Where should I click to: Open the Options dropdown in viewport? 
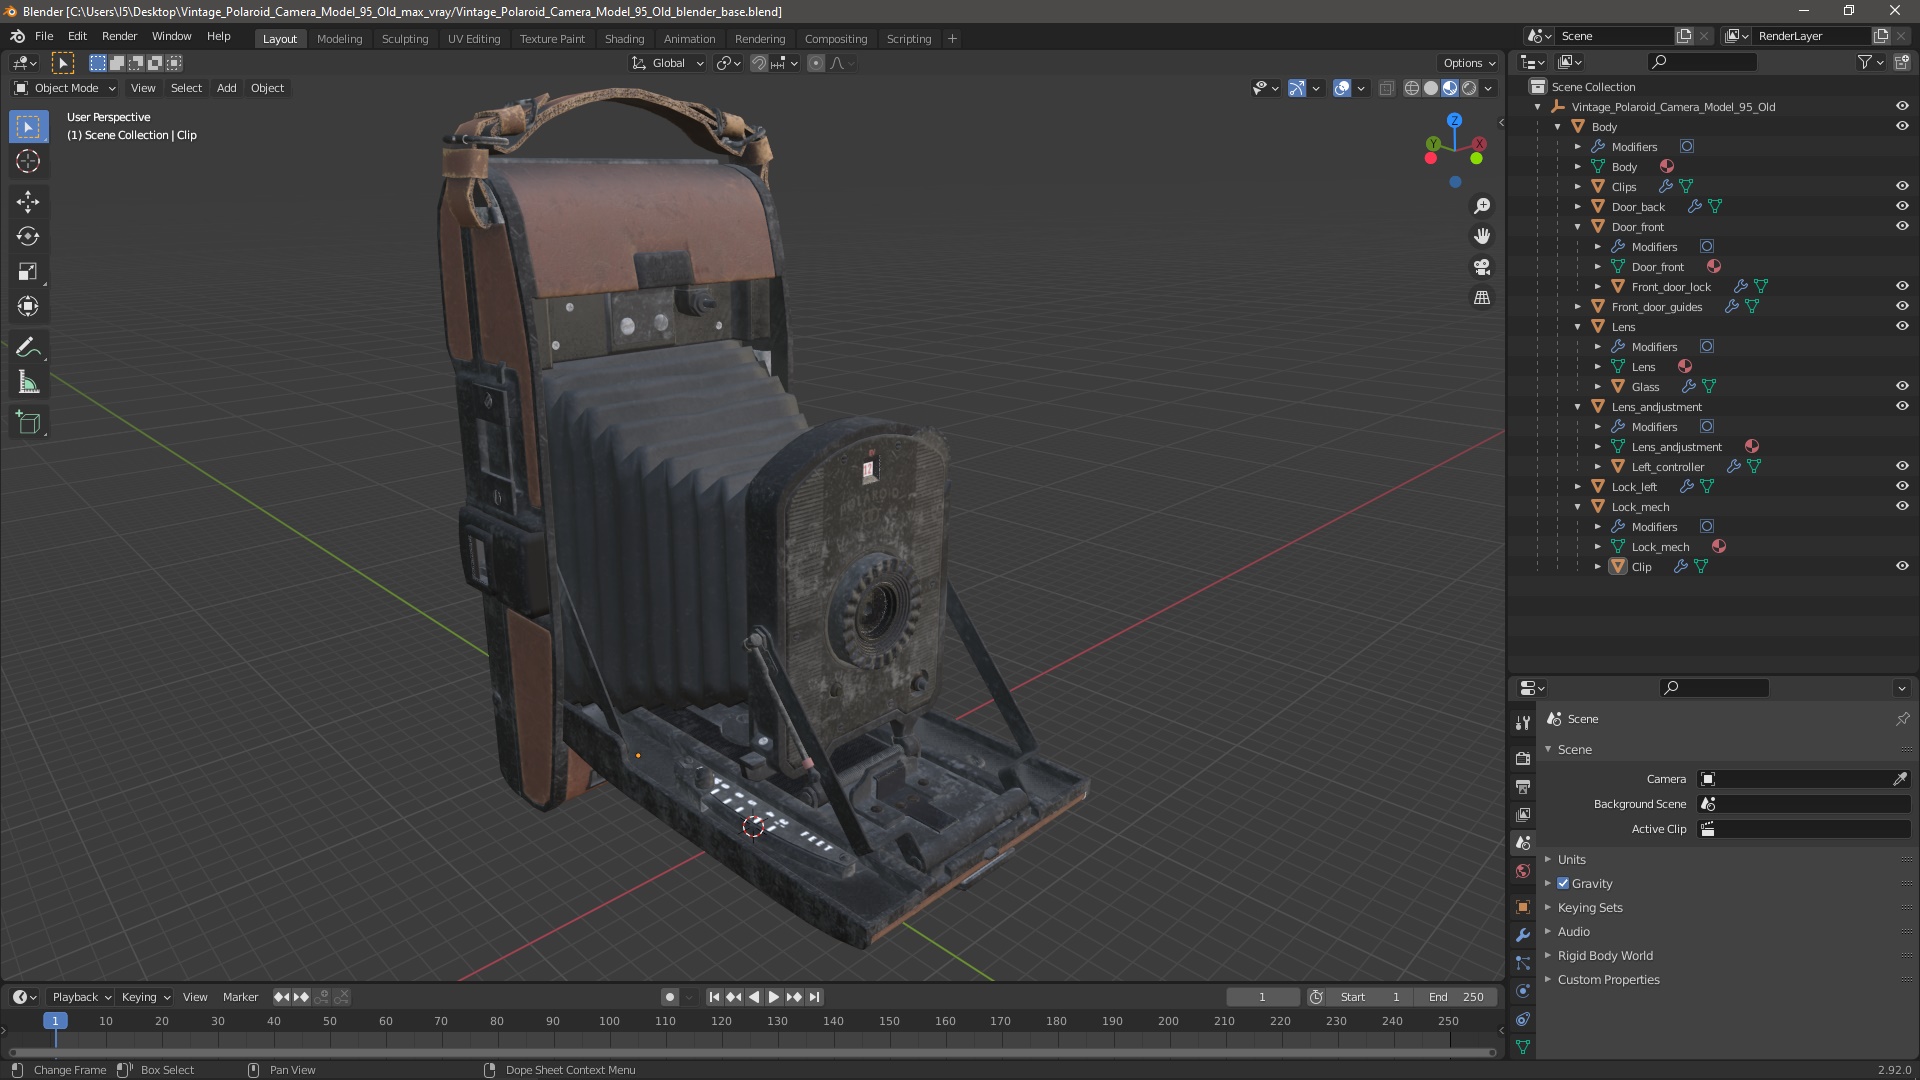coord(1468,63)
